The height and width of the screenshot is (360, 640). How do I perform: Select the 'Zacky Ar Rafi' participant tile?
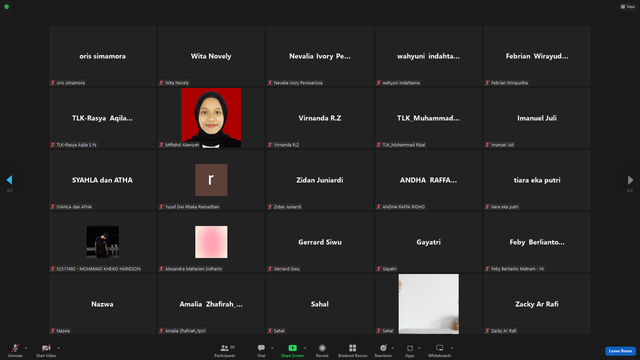click(537, 304)
